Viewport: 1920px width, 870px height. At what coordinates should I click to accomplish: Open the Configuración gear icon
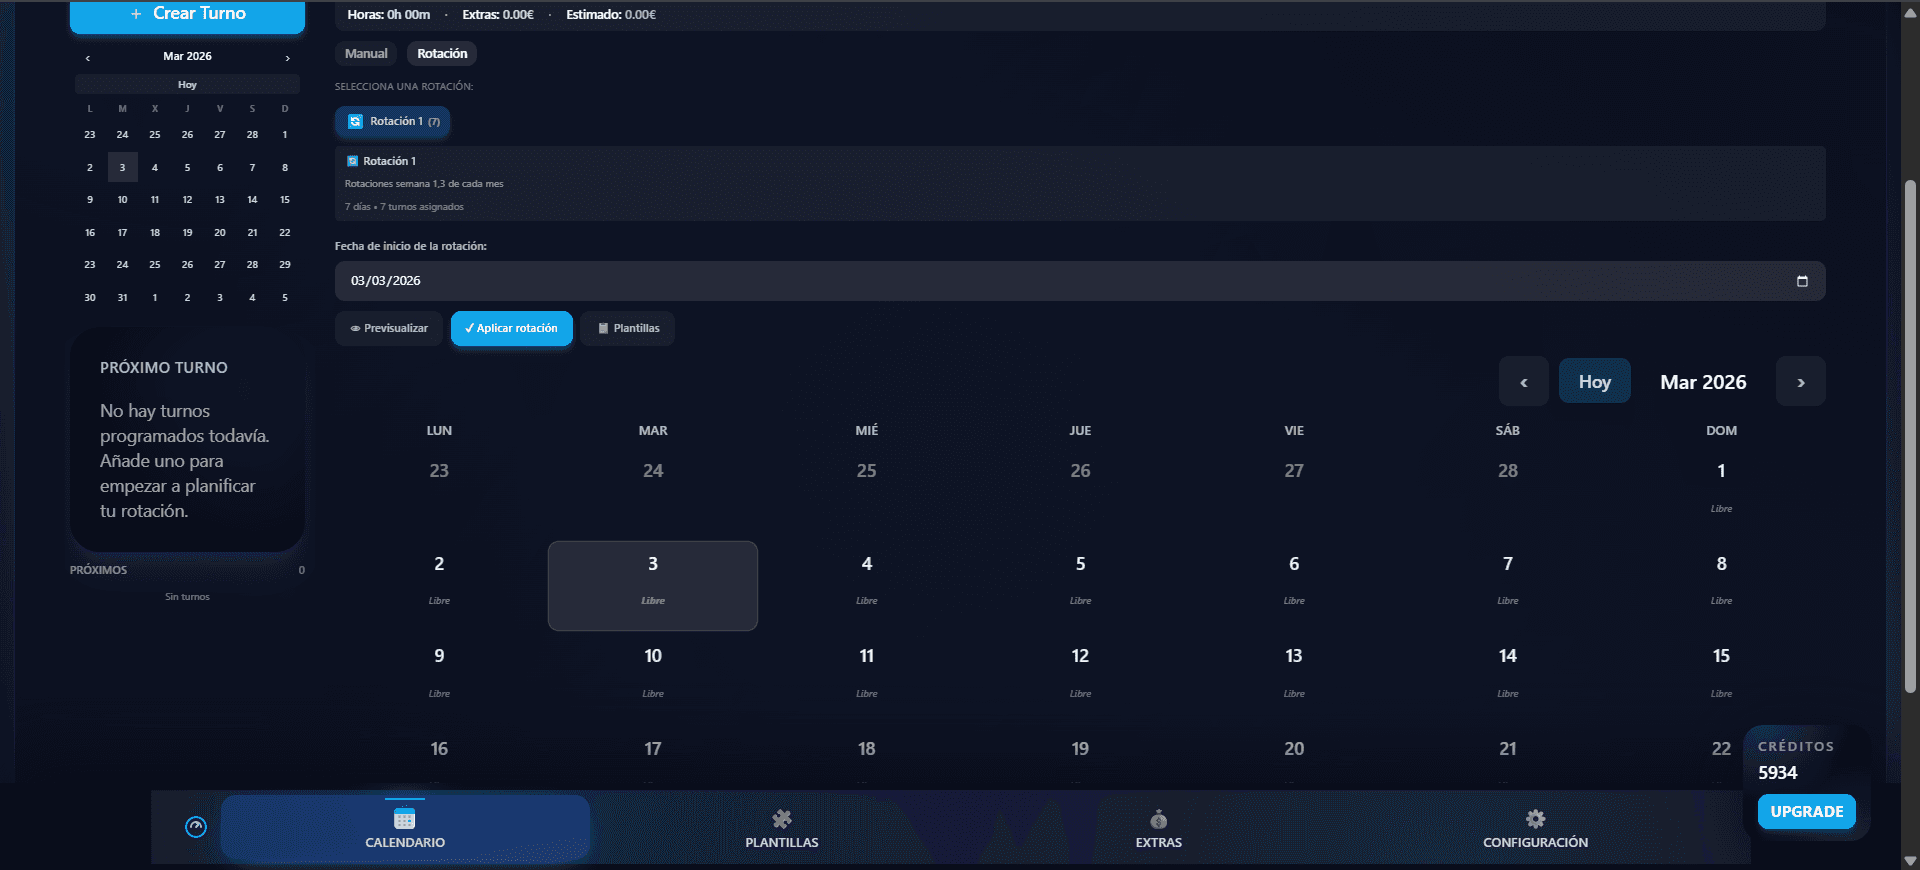tap(1535, 819)
